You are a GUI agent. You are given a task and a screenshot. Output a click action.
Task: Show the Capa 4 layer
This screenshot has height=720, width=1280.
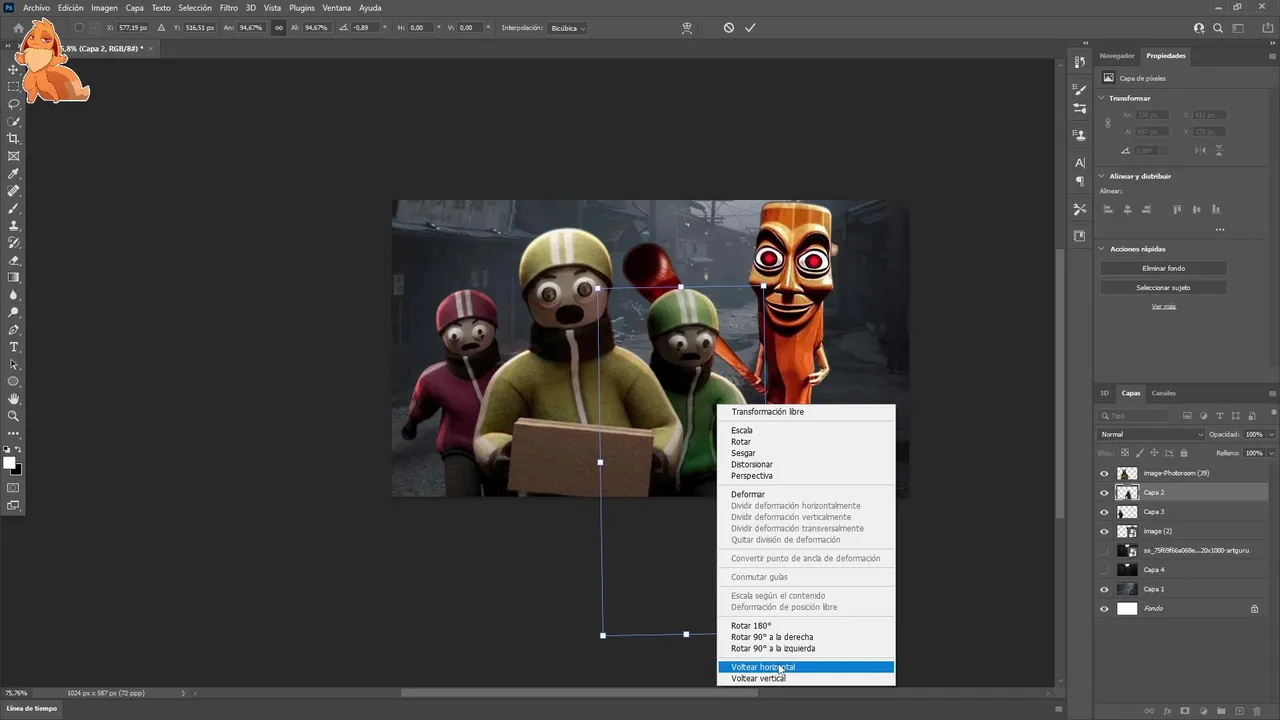pos(1104,570)
